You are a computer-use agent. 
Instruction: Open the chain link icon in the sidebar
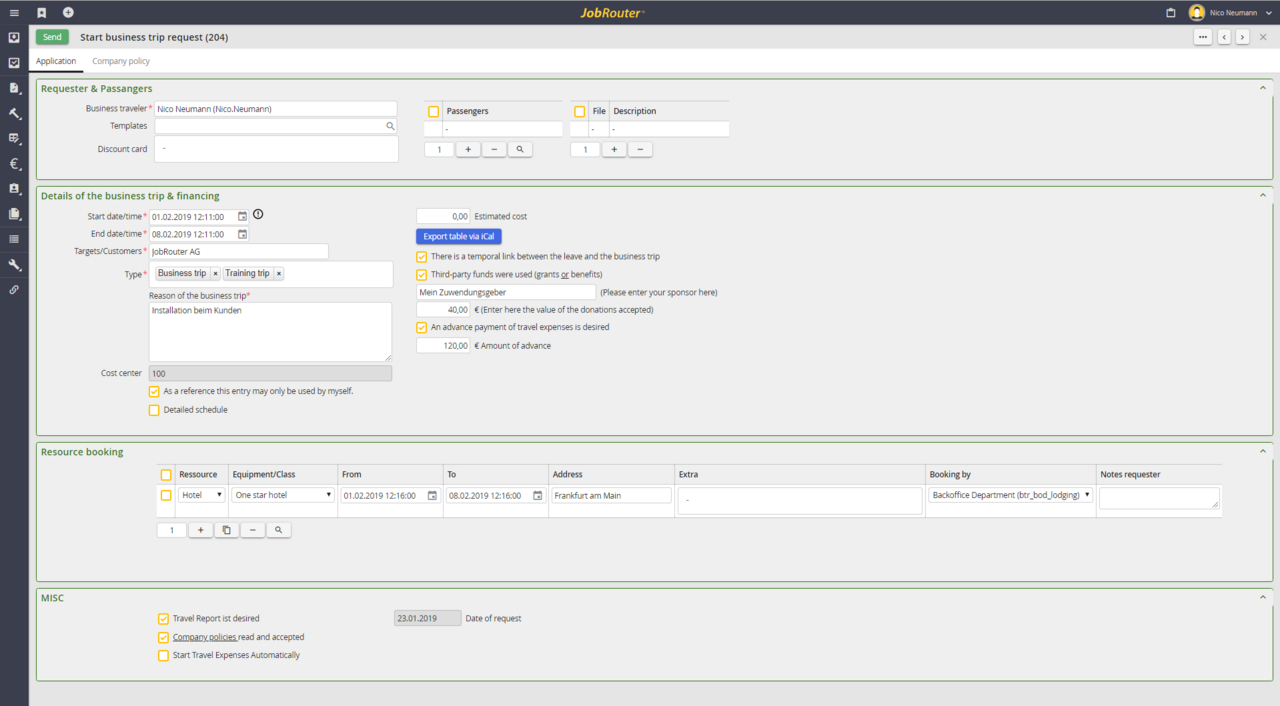click(14, 290)
